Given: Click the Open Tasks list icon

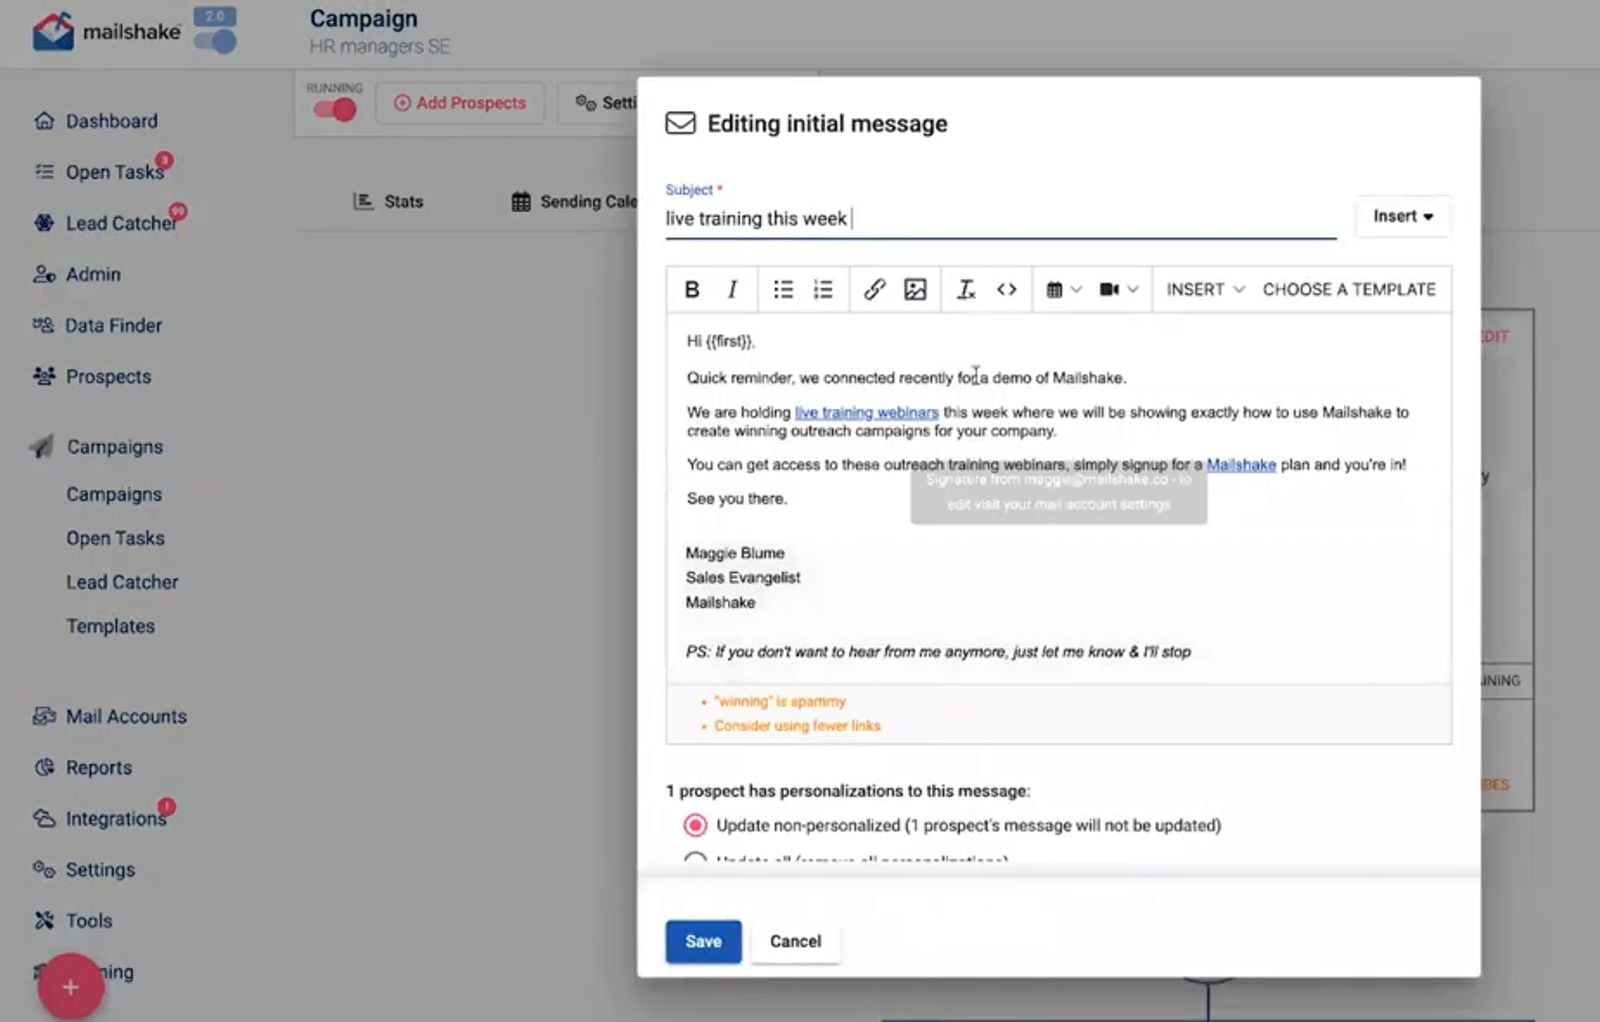Looking at the screenshot, I should tap(44, 172).
